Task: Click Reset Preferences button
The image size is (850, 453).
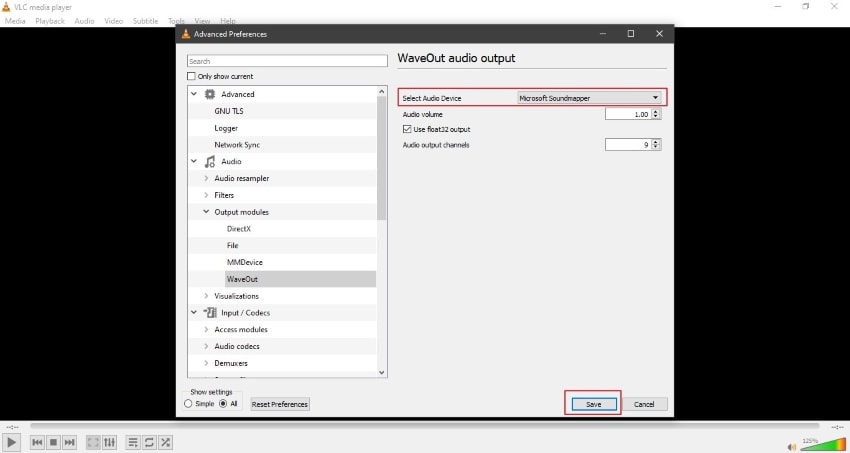Action: [x=280, y=404]
